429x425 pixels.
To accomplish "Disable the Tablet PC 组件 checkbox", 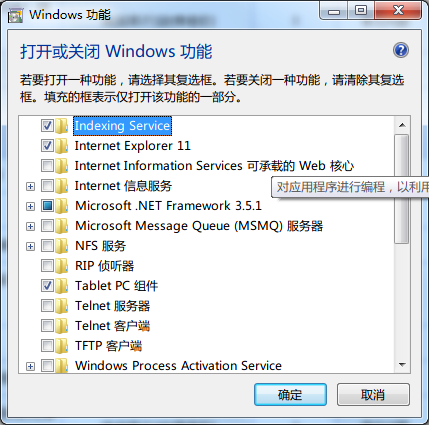I will [x=47, y=286].
